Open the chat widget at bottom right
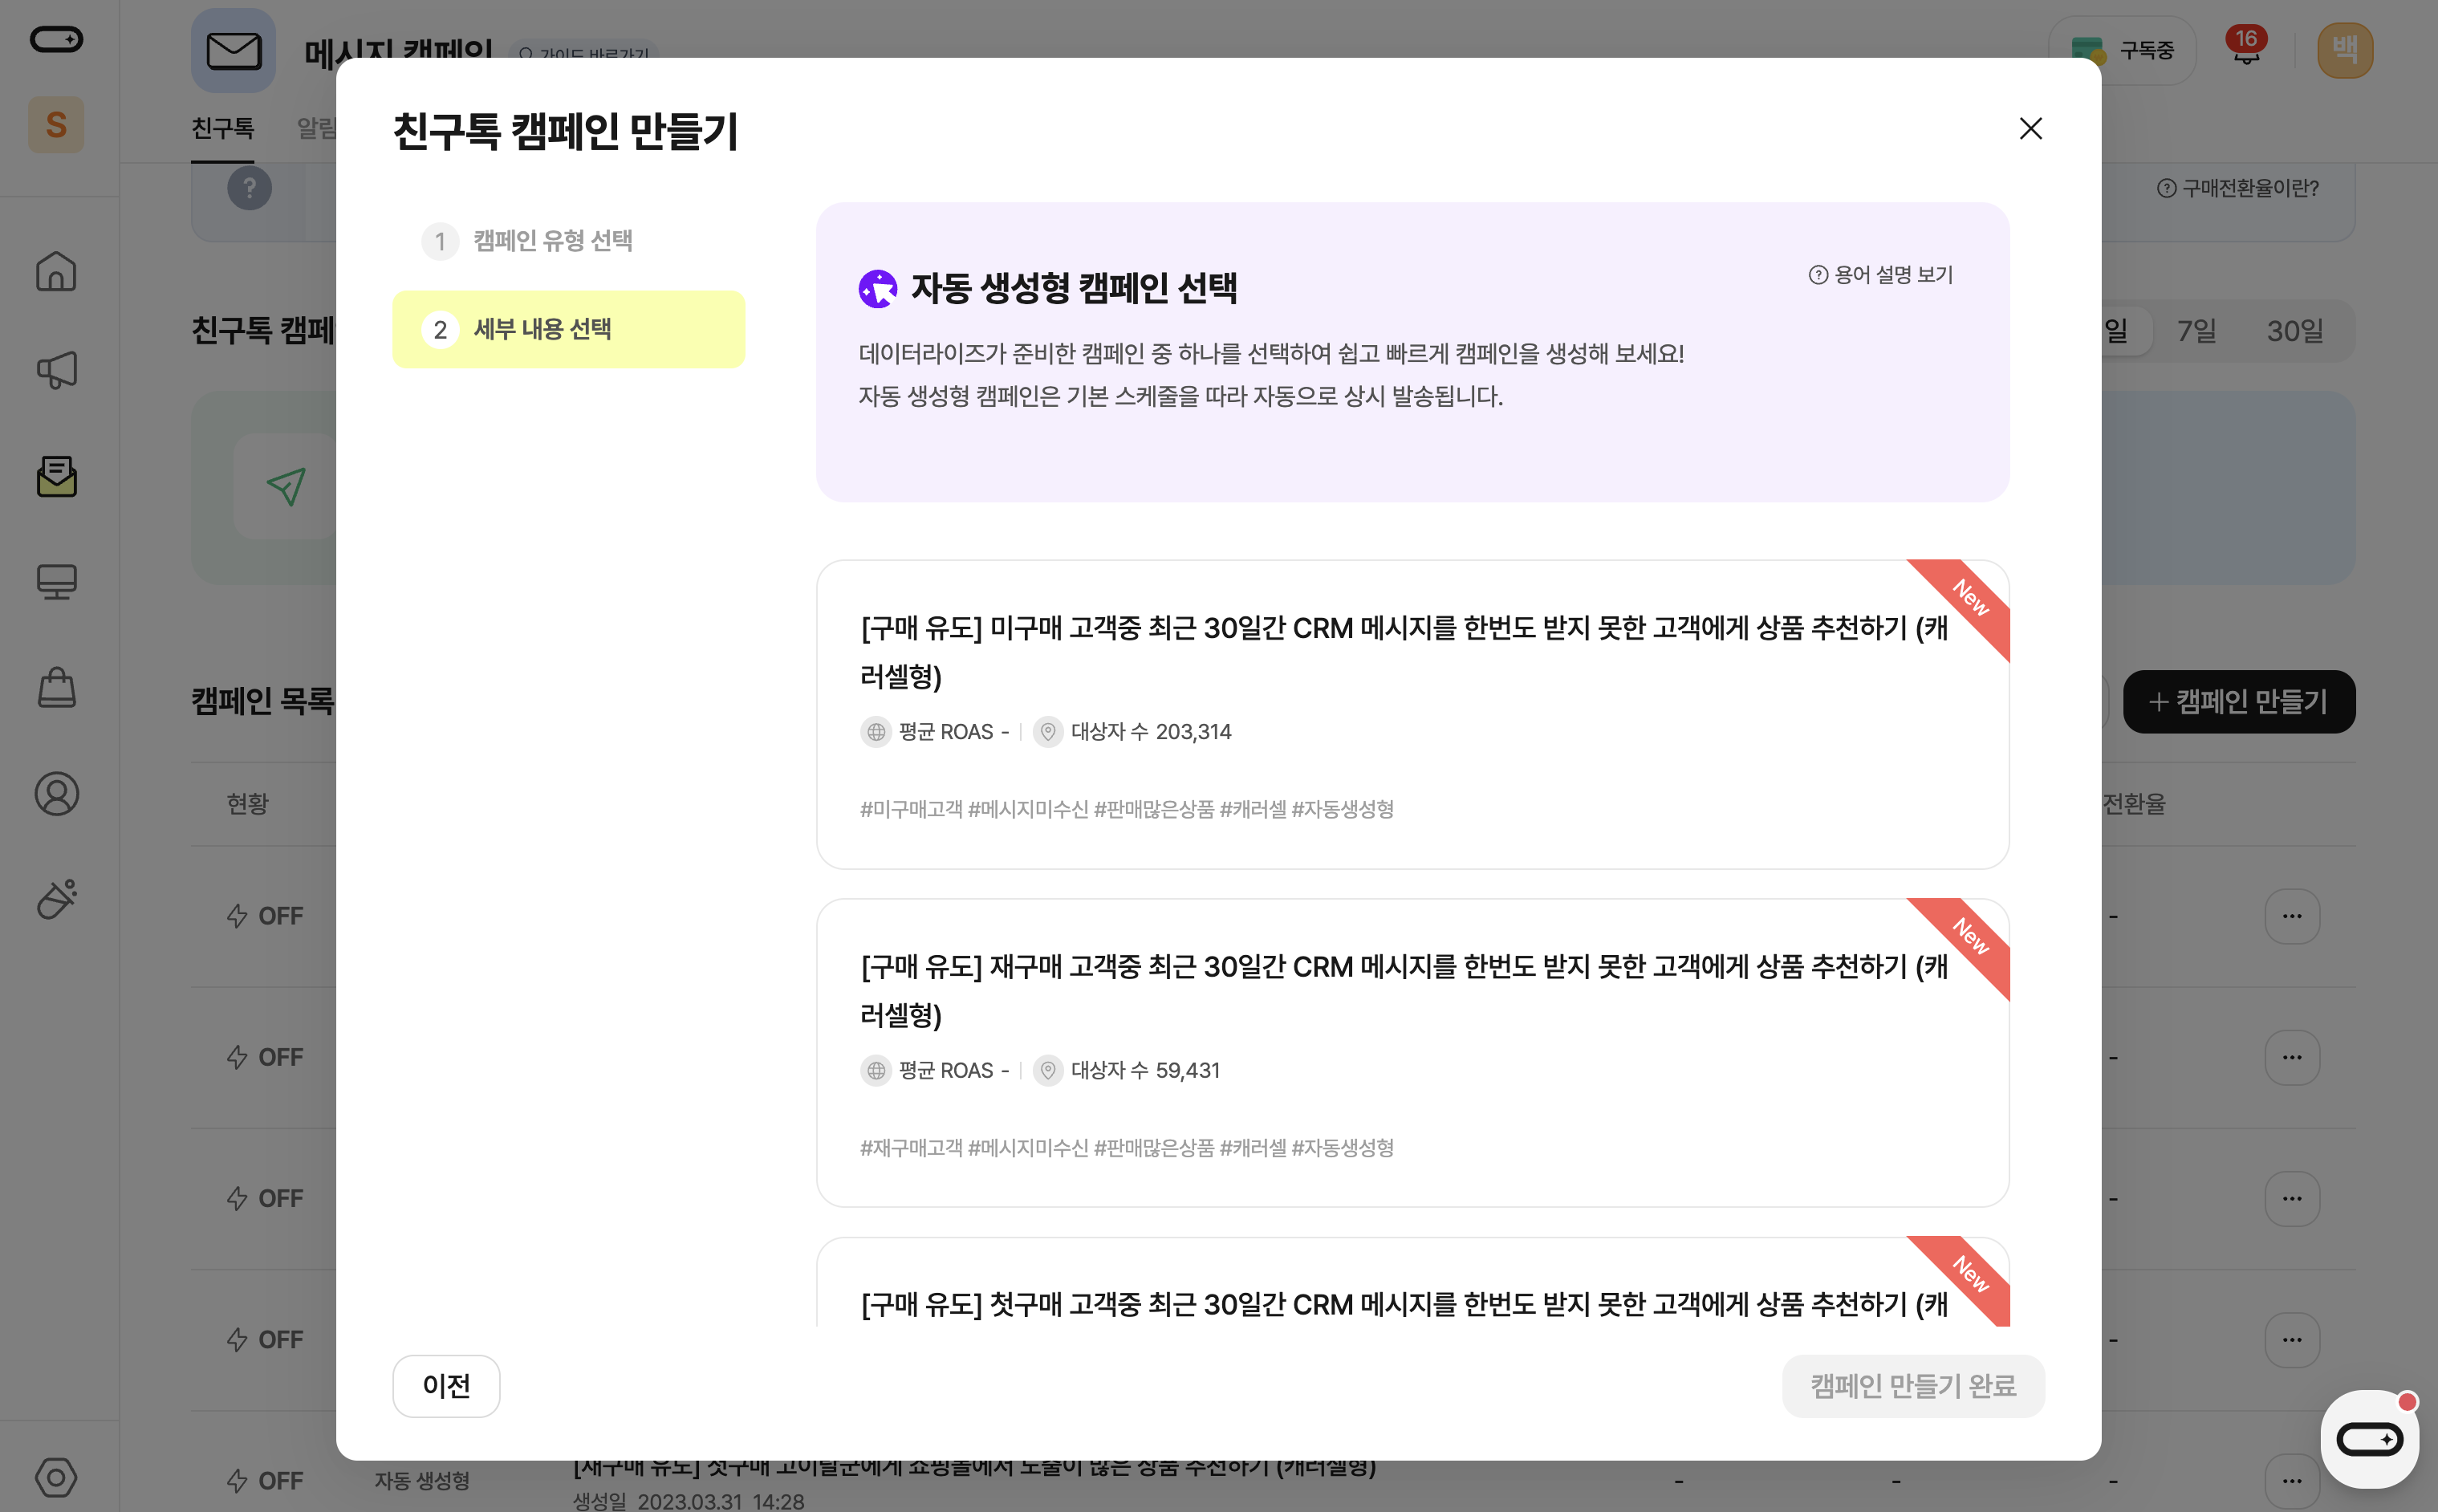Screen dimensions: 2438x1512 (2369, 1437)
